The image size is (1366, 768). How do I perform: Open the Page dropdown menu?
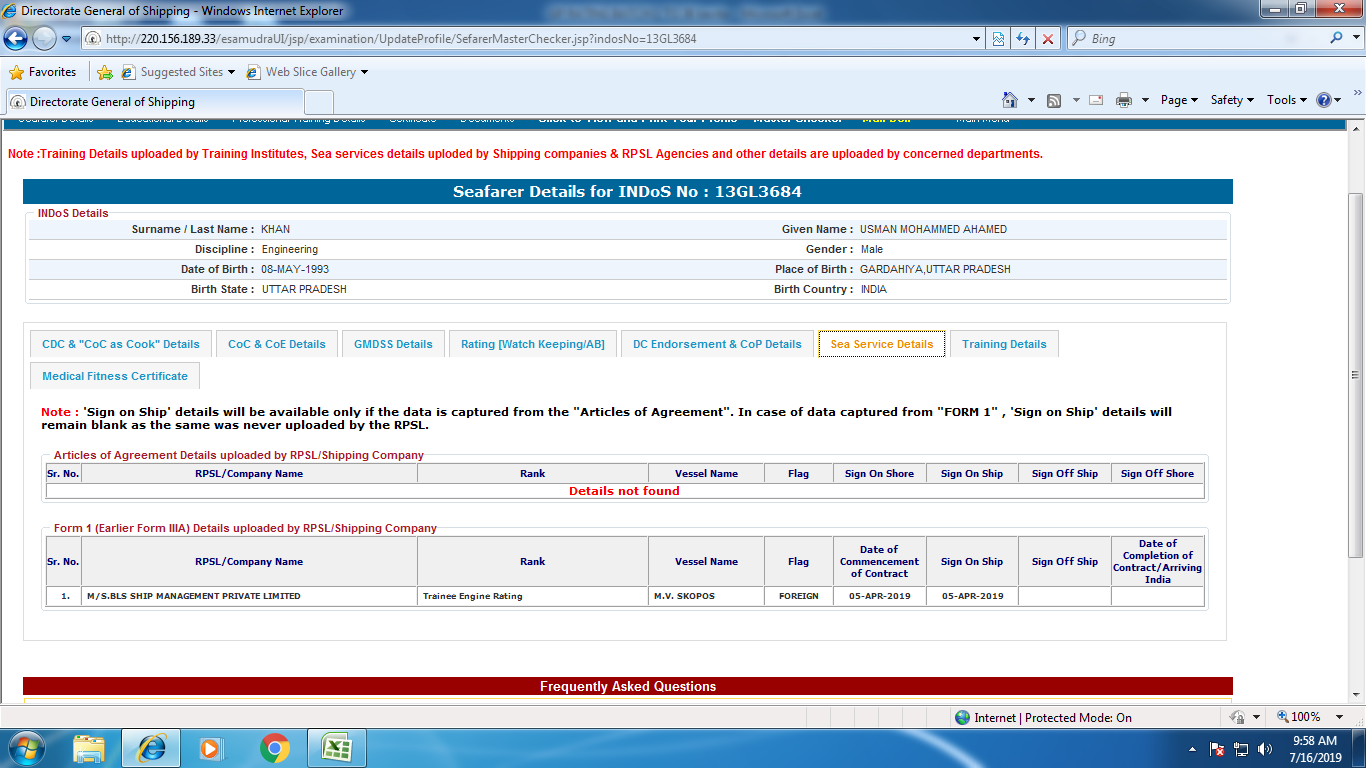pyautogui.click(x=1178, y=100)
